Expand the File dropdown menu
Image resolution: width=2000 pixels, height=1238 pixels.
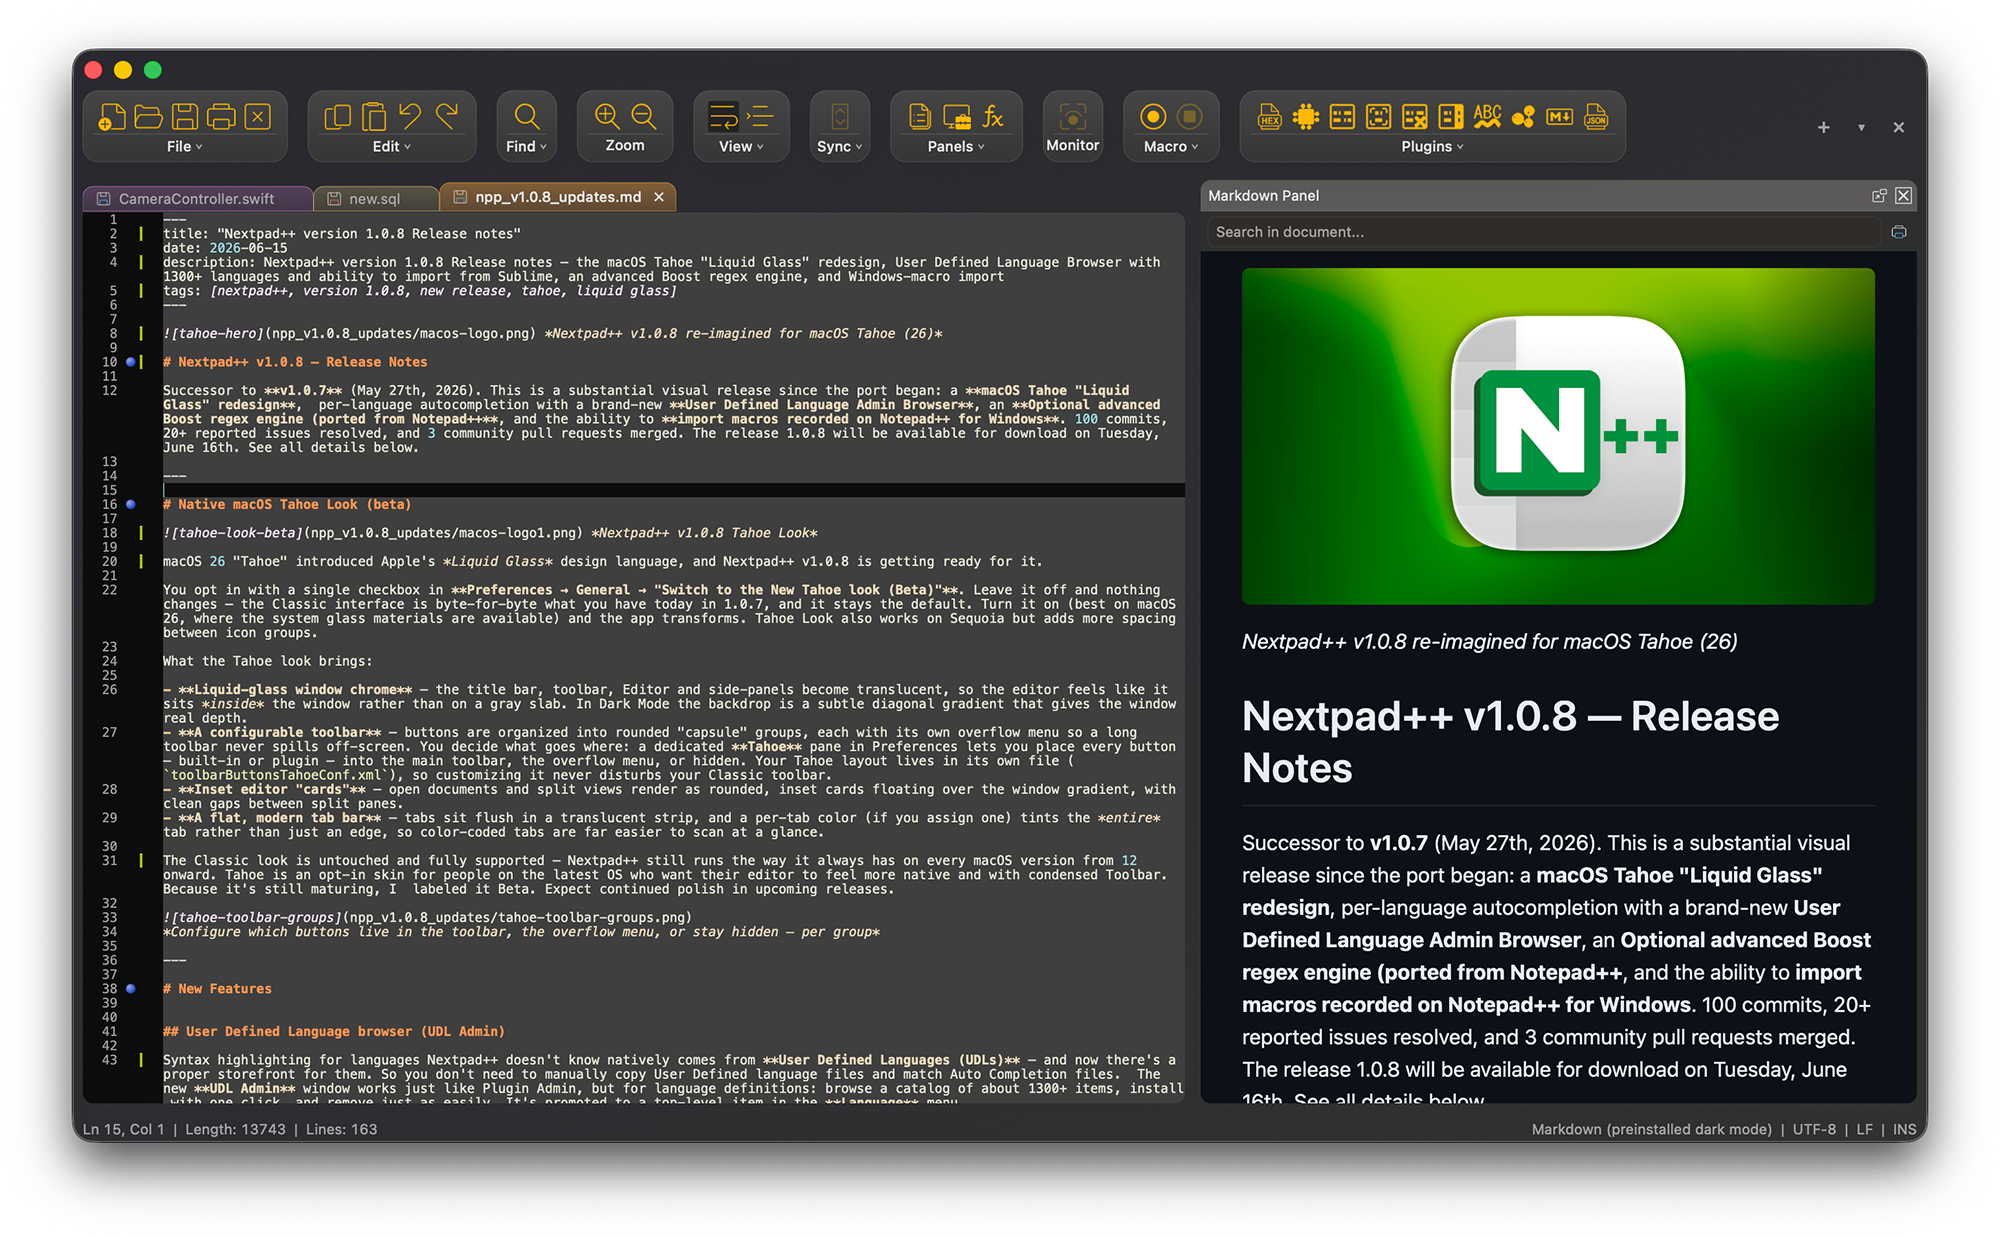[x=185, y=146]
